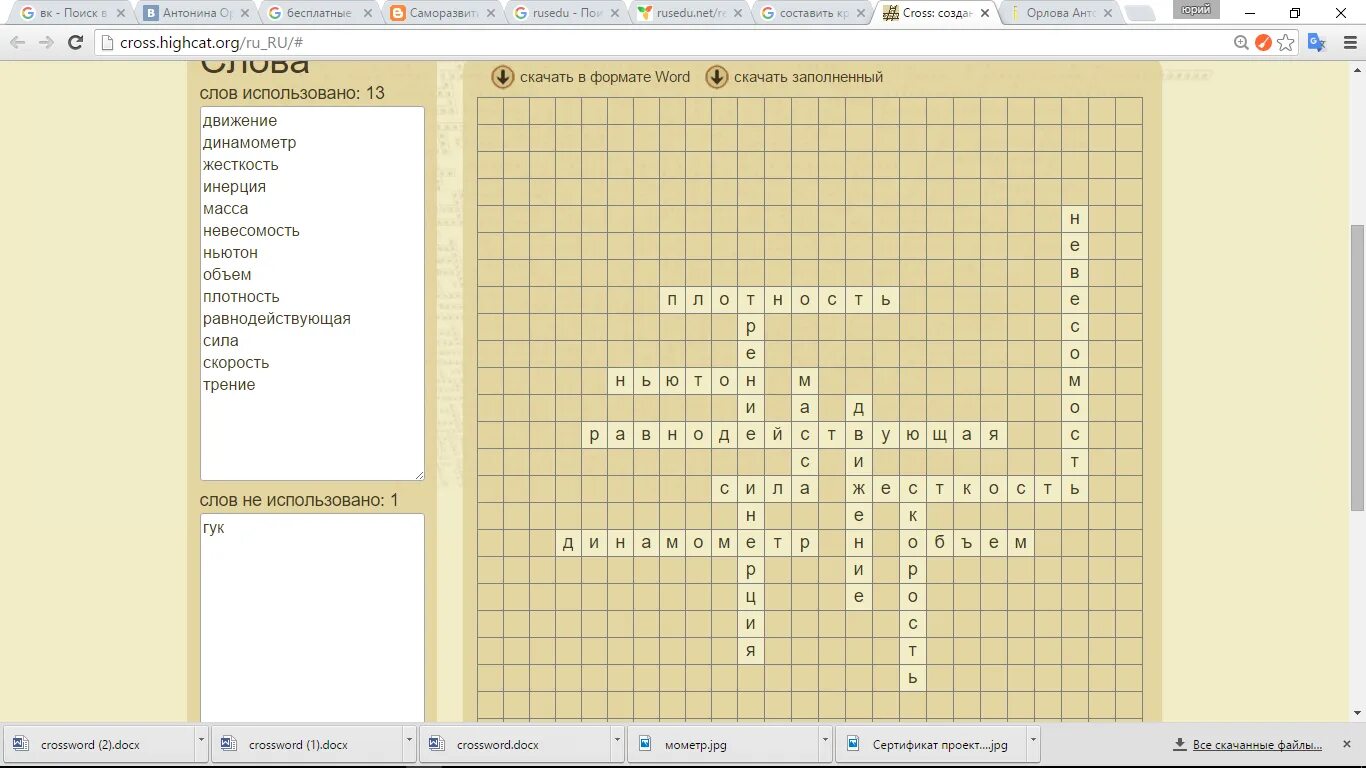Click the image icon of мометр.jpg download

pyautogui.click(x=644, y=744)
